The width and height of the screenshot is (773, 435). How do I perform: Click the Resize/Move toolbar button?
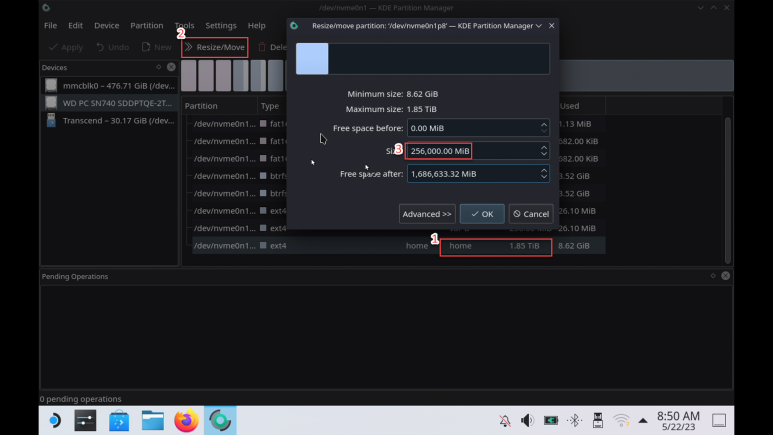coord(214,47)
